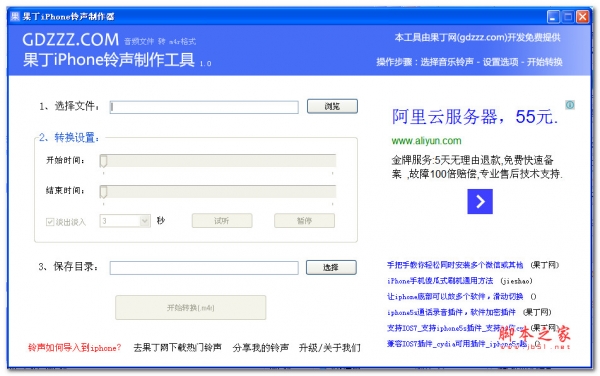Image resolution: width=600 pixels, height=376 pixels.
Task: Open the upgrade/about us (升级/关于我们) link
Action: tap(329, 348)
